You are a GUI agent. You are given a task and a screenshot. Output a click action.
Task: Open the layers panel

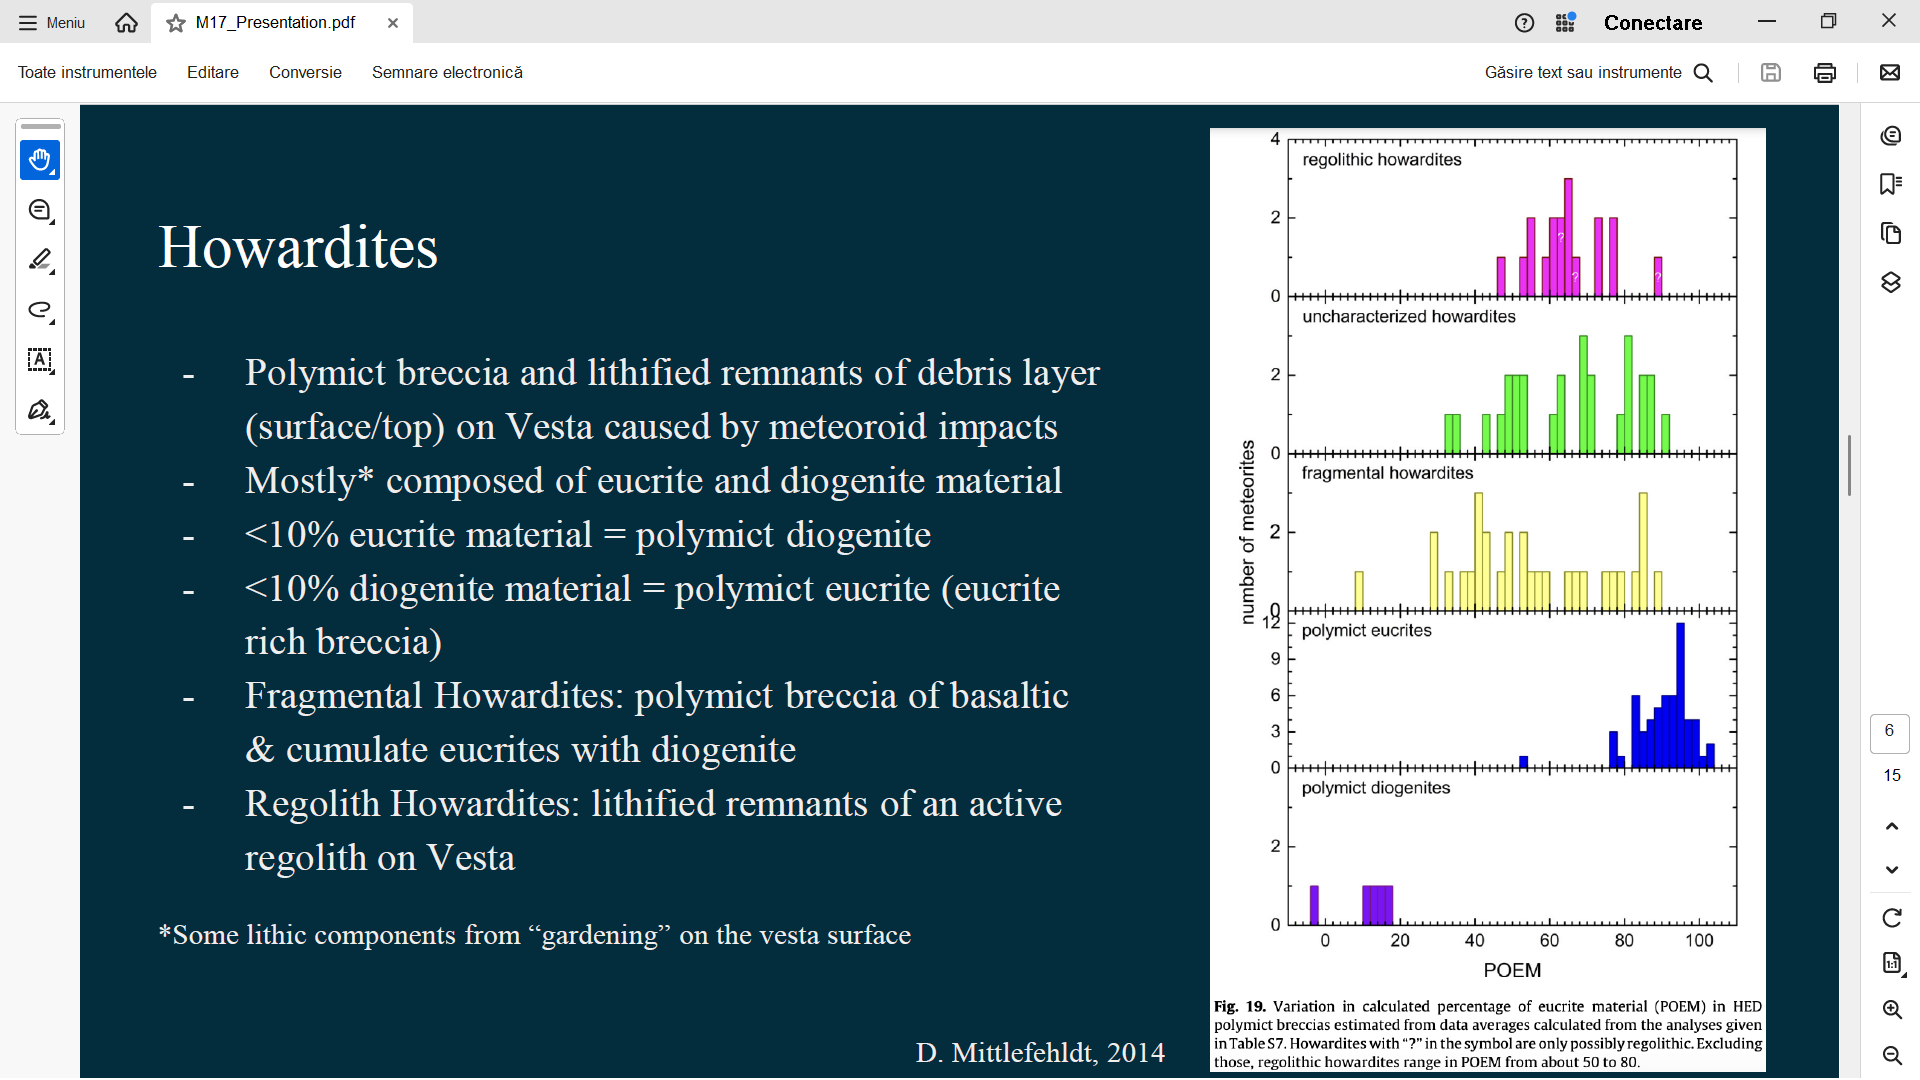pos(1890,283)
